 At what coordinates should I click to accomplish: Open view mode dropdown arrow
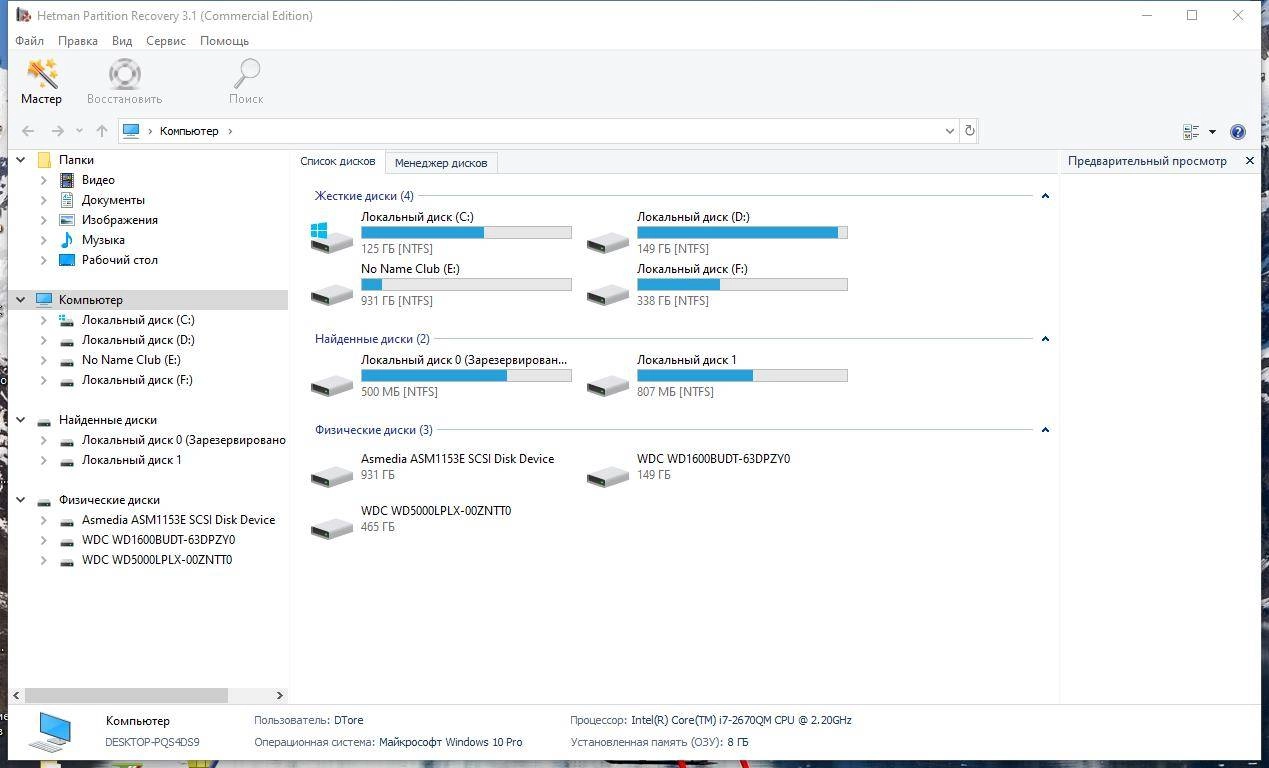tap(1212, 132)
